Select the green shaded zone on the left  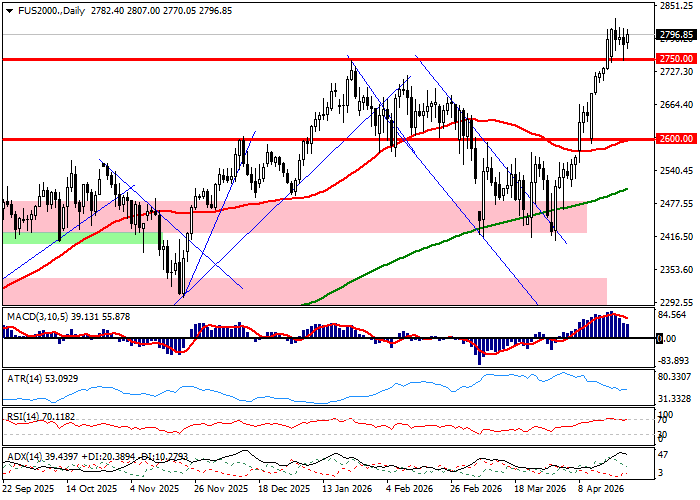click(30, 237)
